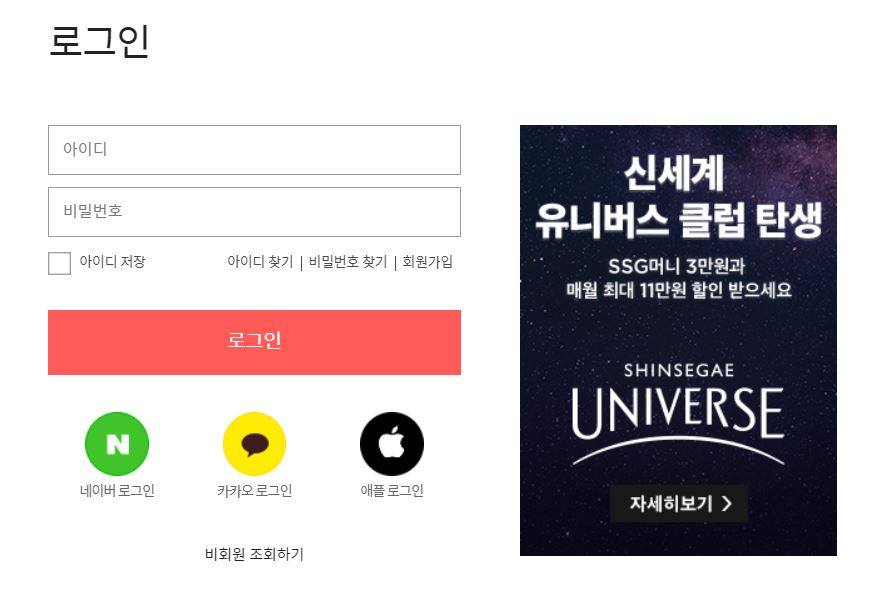Toggle the 아이디 저장 checkbox
Image resolution: width=871 pixels, height=591 pixels.
pos(59,263)
